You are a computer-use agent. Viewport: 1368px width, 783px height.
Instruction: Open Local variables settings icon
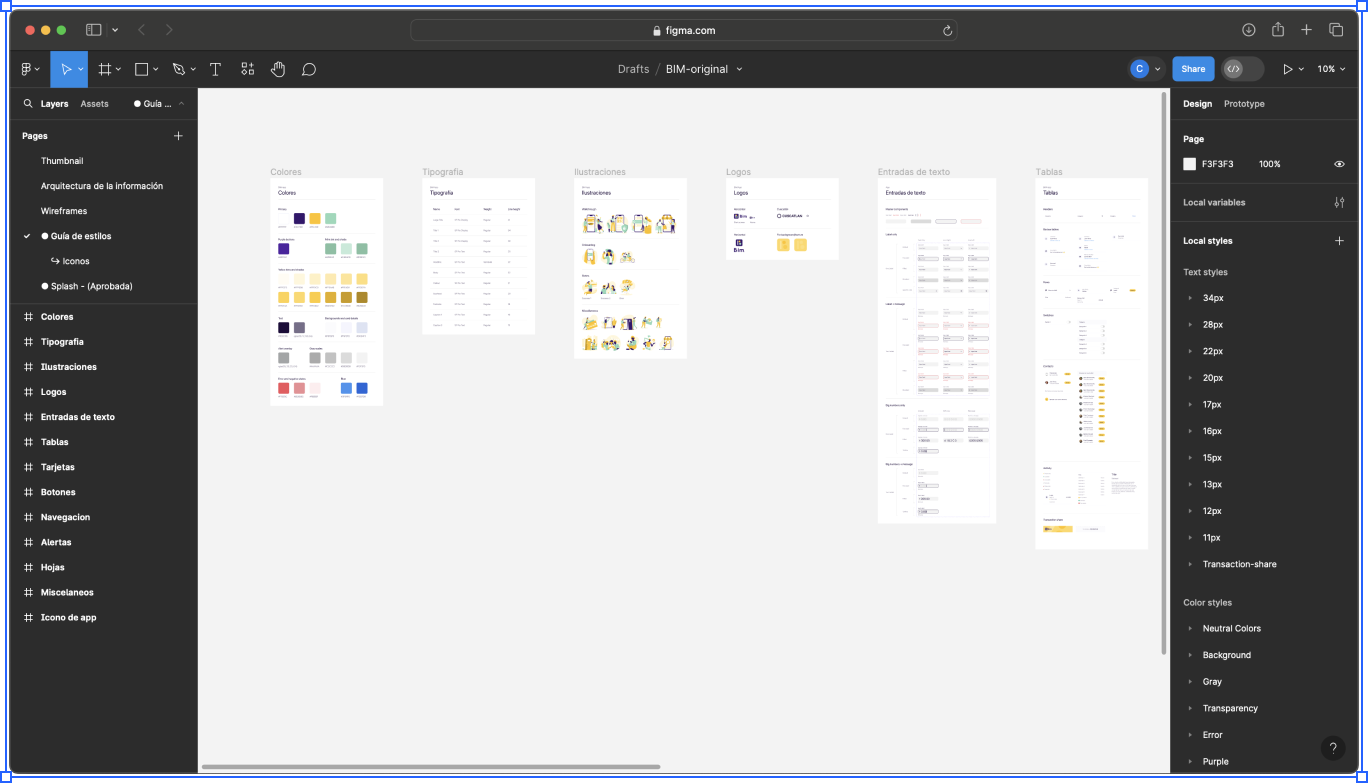pos(1339,202)
